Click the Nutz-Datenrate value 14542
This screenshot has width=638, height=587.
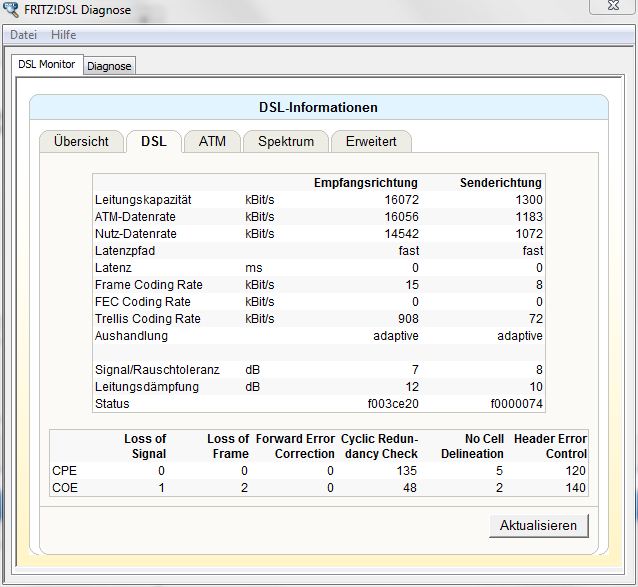point(402,234)
